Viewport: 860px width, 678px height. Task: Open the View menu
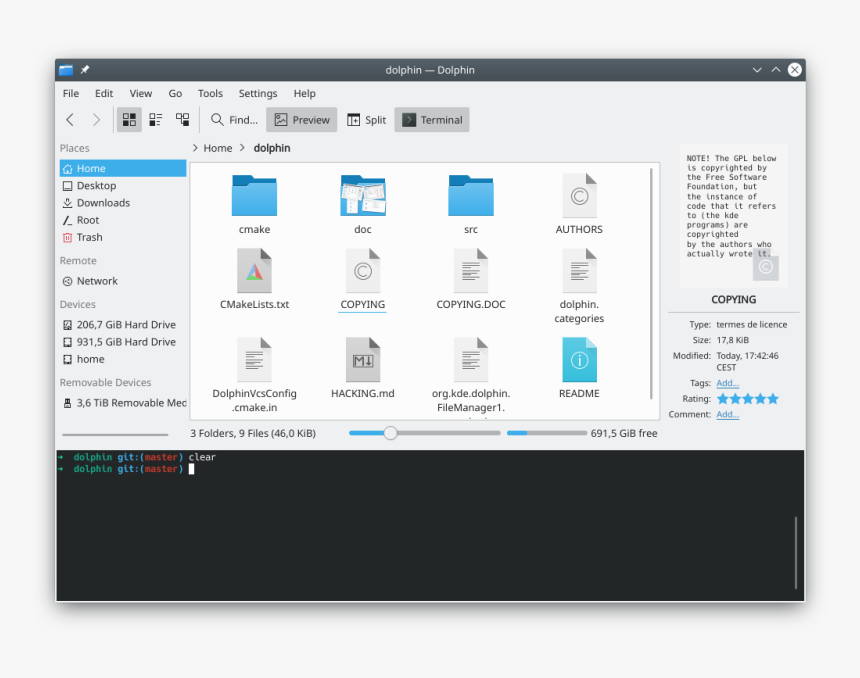[141, 93]
